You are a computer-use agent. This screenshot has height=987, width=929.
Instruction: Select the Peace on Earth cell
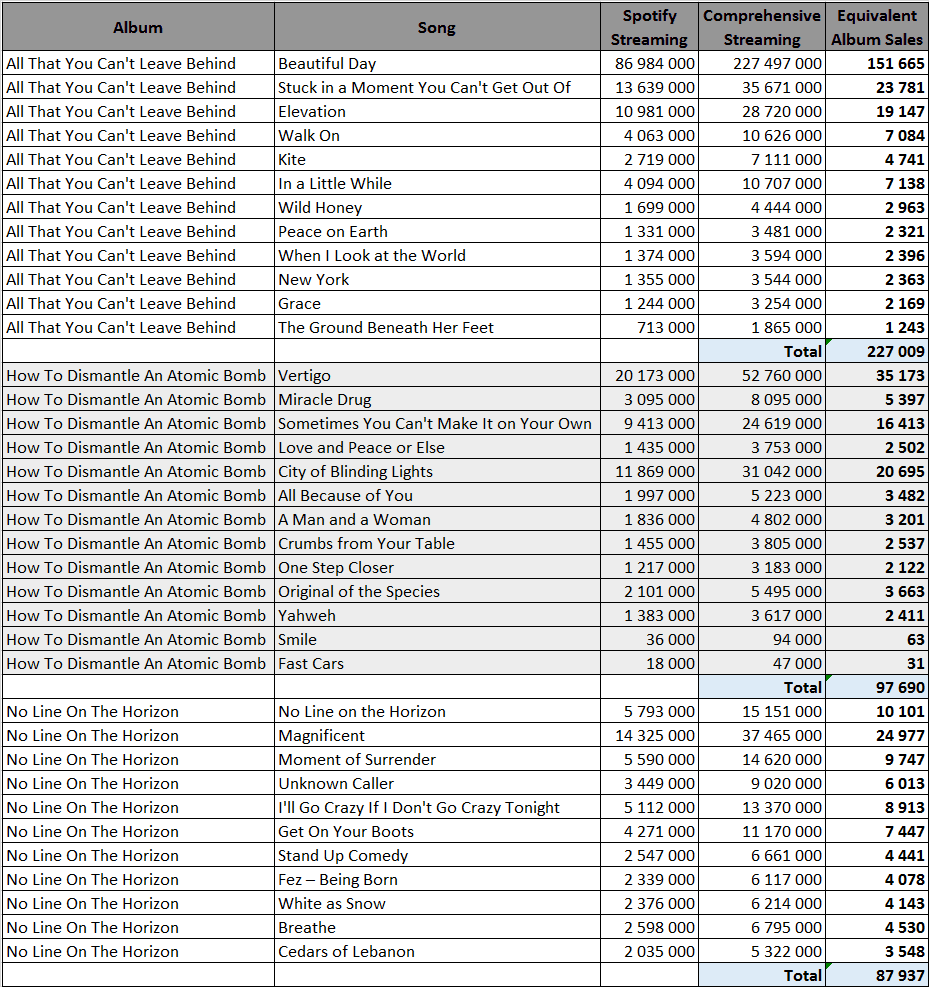(437, 231)
